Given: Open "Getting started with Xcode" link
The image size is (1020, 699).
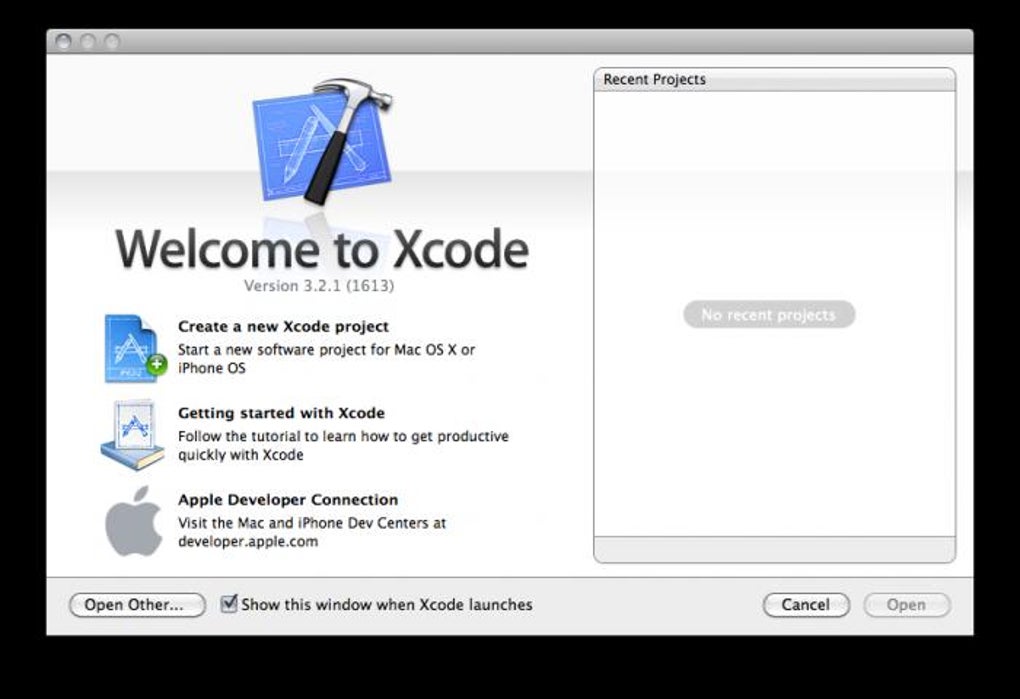Looking at the screenshot, I should click(x=281, y=413).
